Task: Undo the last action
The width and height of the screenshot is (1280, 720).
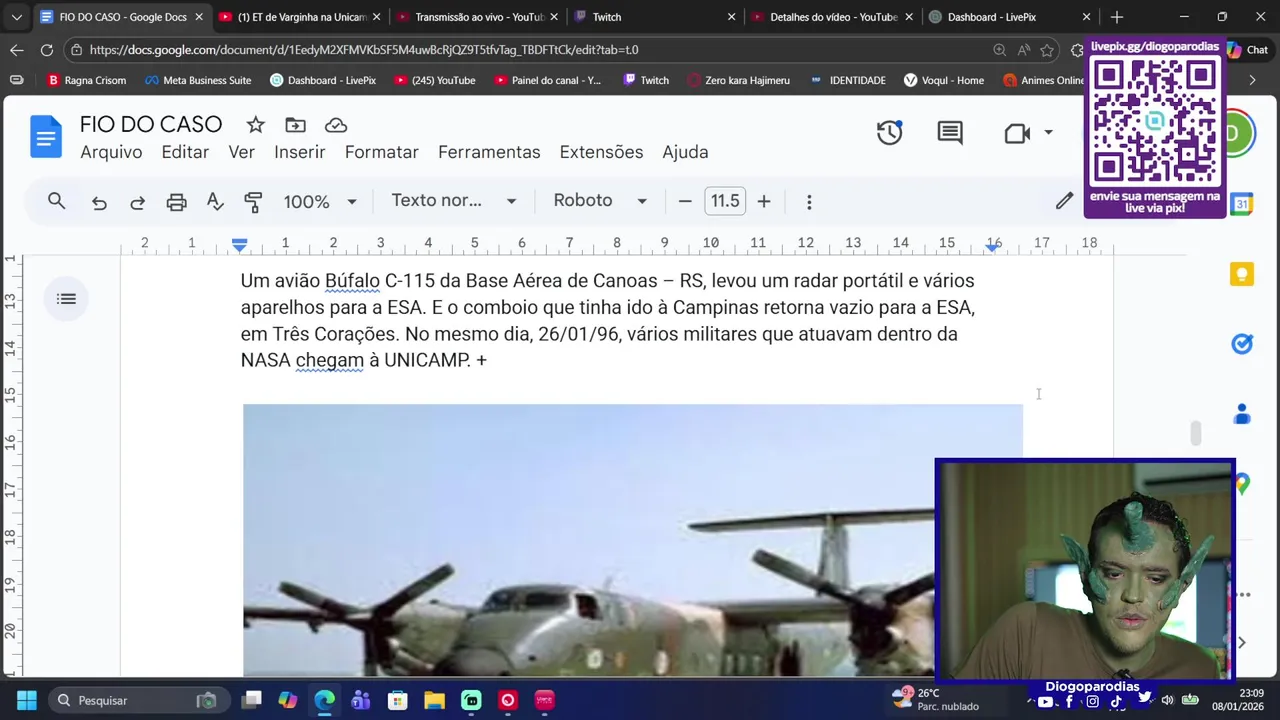Action: click(99, 202)
